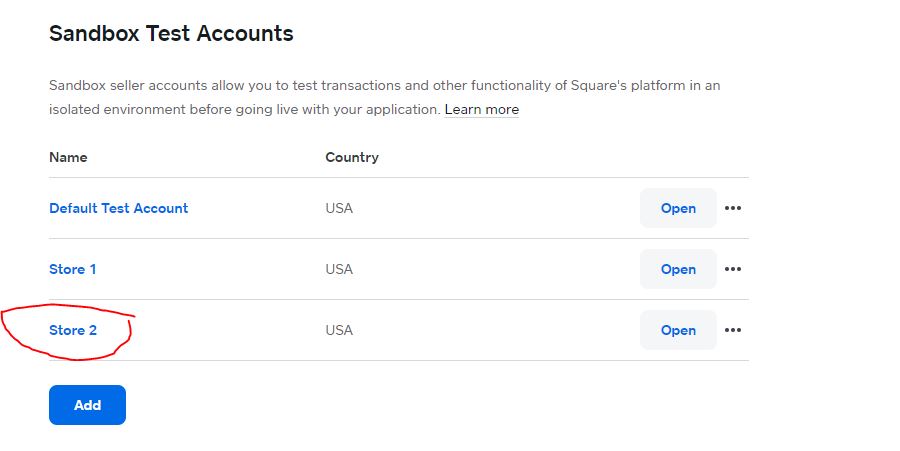The height and width of the screenshot is (451, 900).
Task: Show the ellipsis menu for Store 2
Action: click(732, 330)
